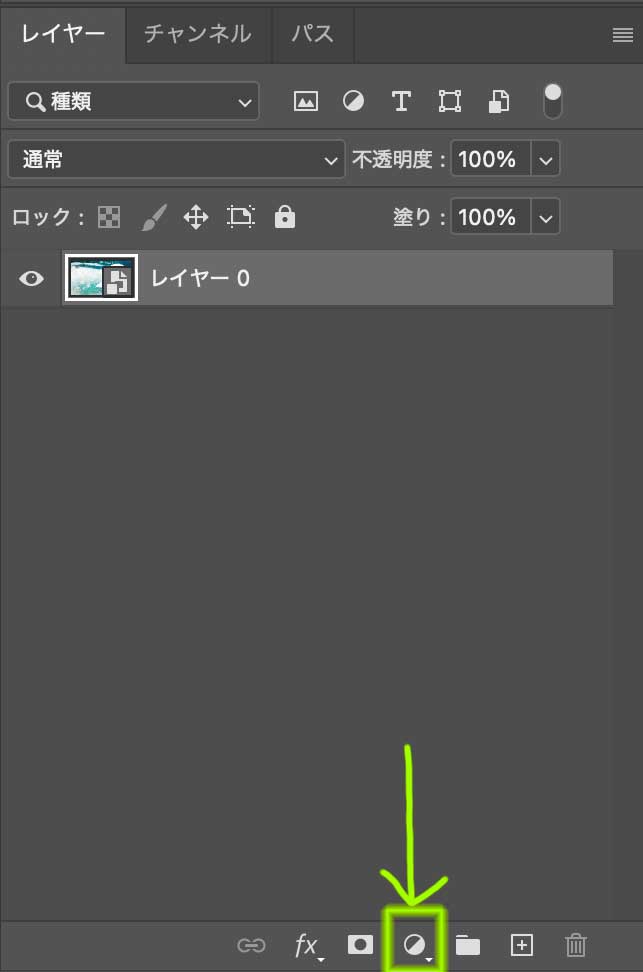Open the 塗り fill percentage dropdown
The image size is (643, 972).
(x=545, y=217)
